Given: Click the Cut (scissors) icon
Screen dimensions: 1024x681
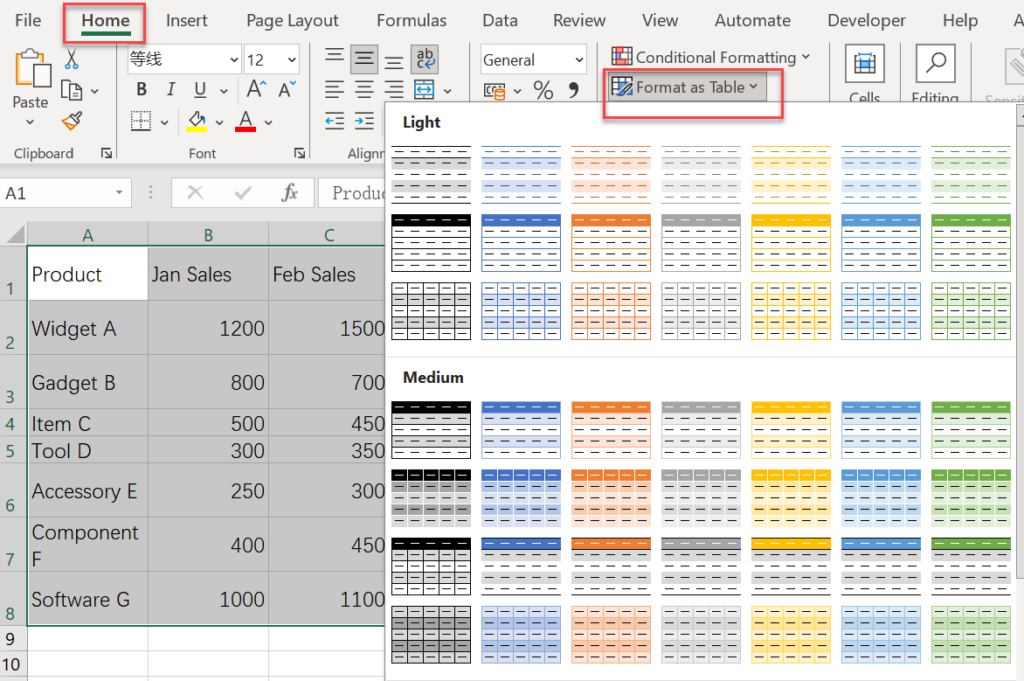Looking at the screenshot, I should tap(70, 59).
